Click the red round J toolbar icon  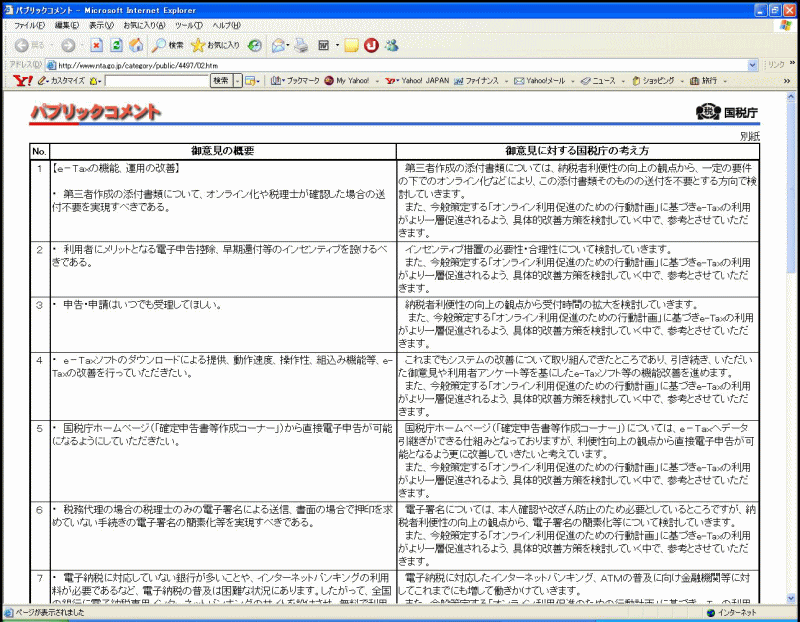371,45
